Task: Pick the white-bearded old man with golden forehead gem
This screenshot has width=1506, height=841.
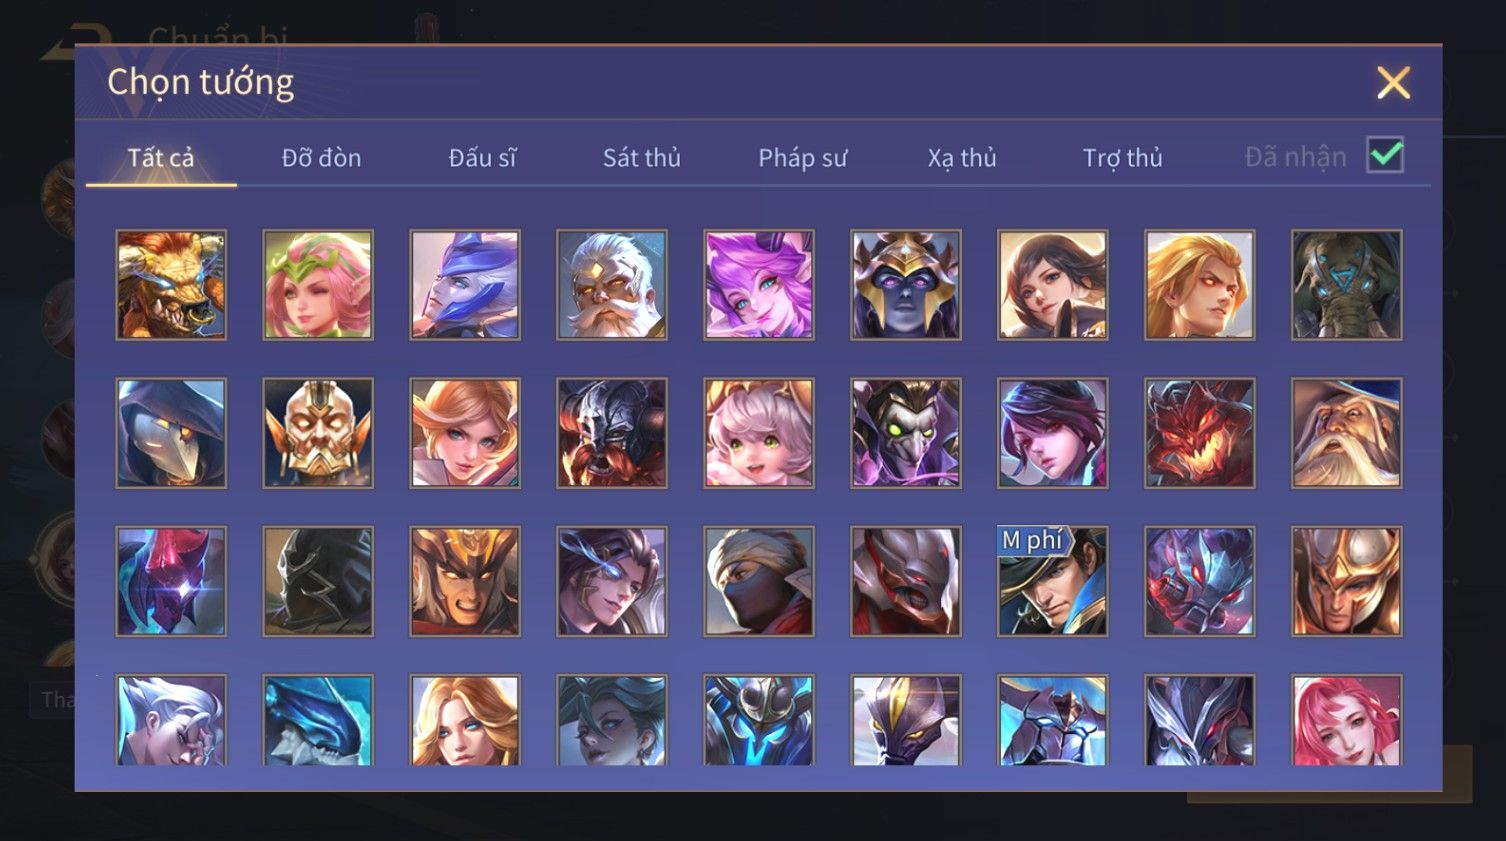Action: [612, 285]
